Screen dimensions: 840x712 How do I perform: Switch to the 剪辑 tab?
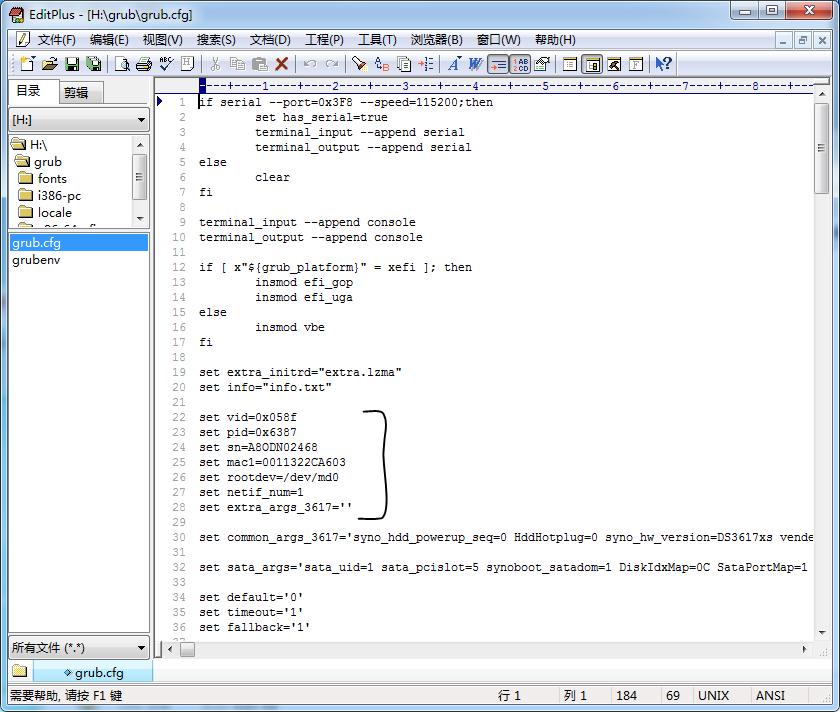[x=76, y=92]
